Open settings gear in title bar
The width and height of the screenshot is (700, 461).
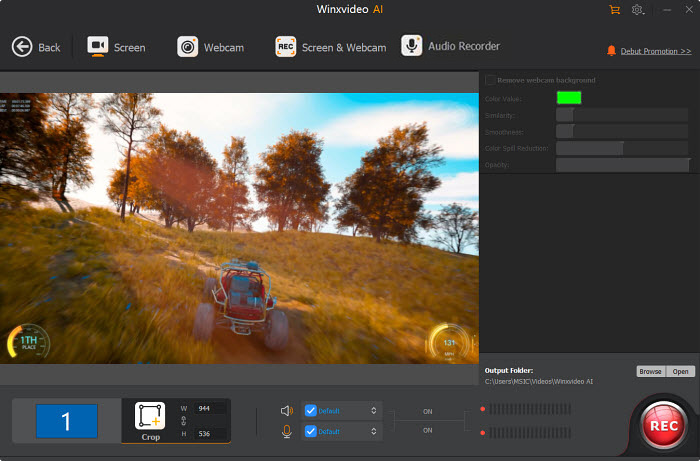pyautogui.click(x=637, y=10)
